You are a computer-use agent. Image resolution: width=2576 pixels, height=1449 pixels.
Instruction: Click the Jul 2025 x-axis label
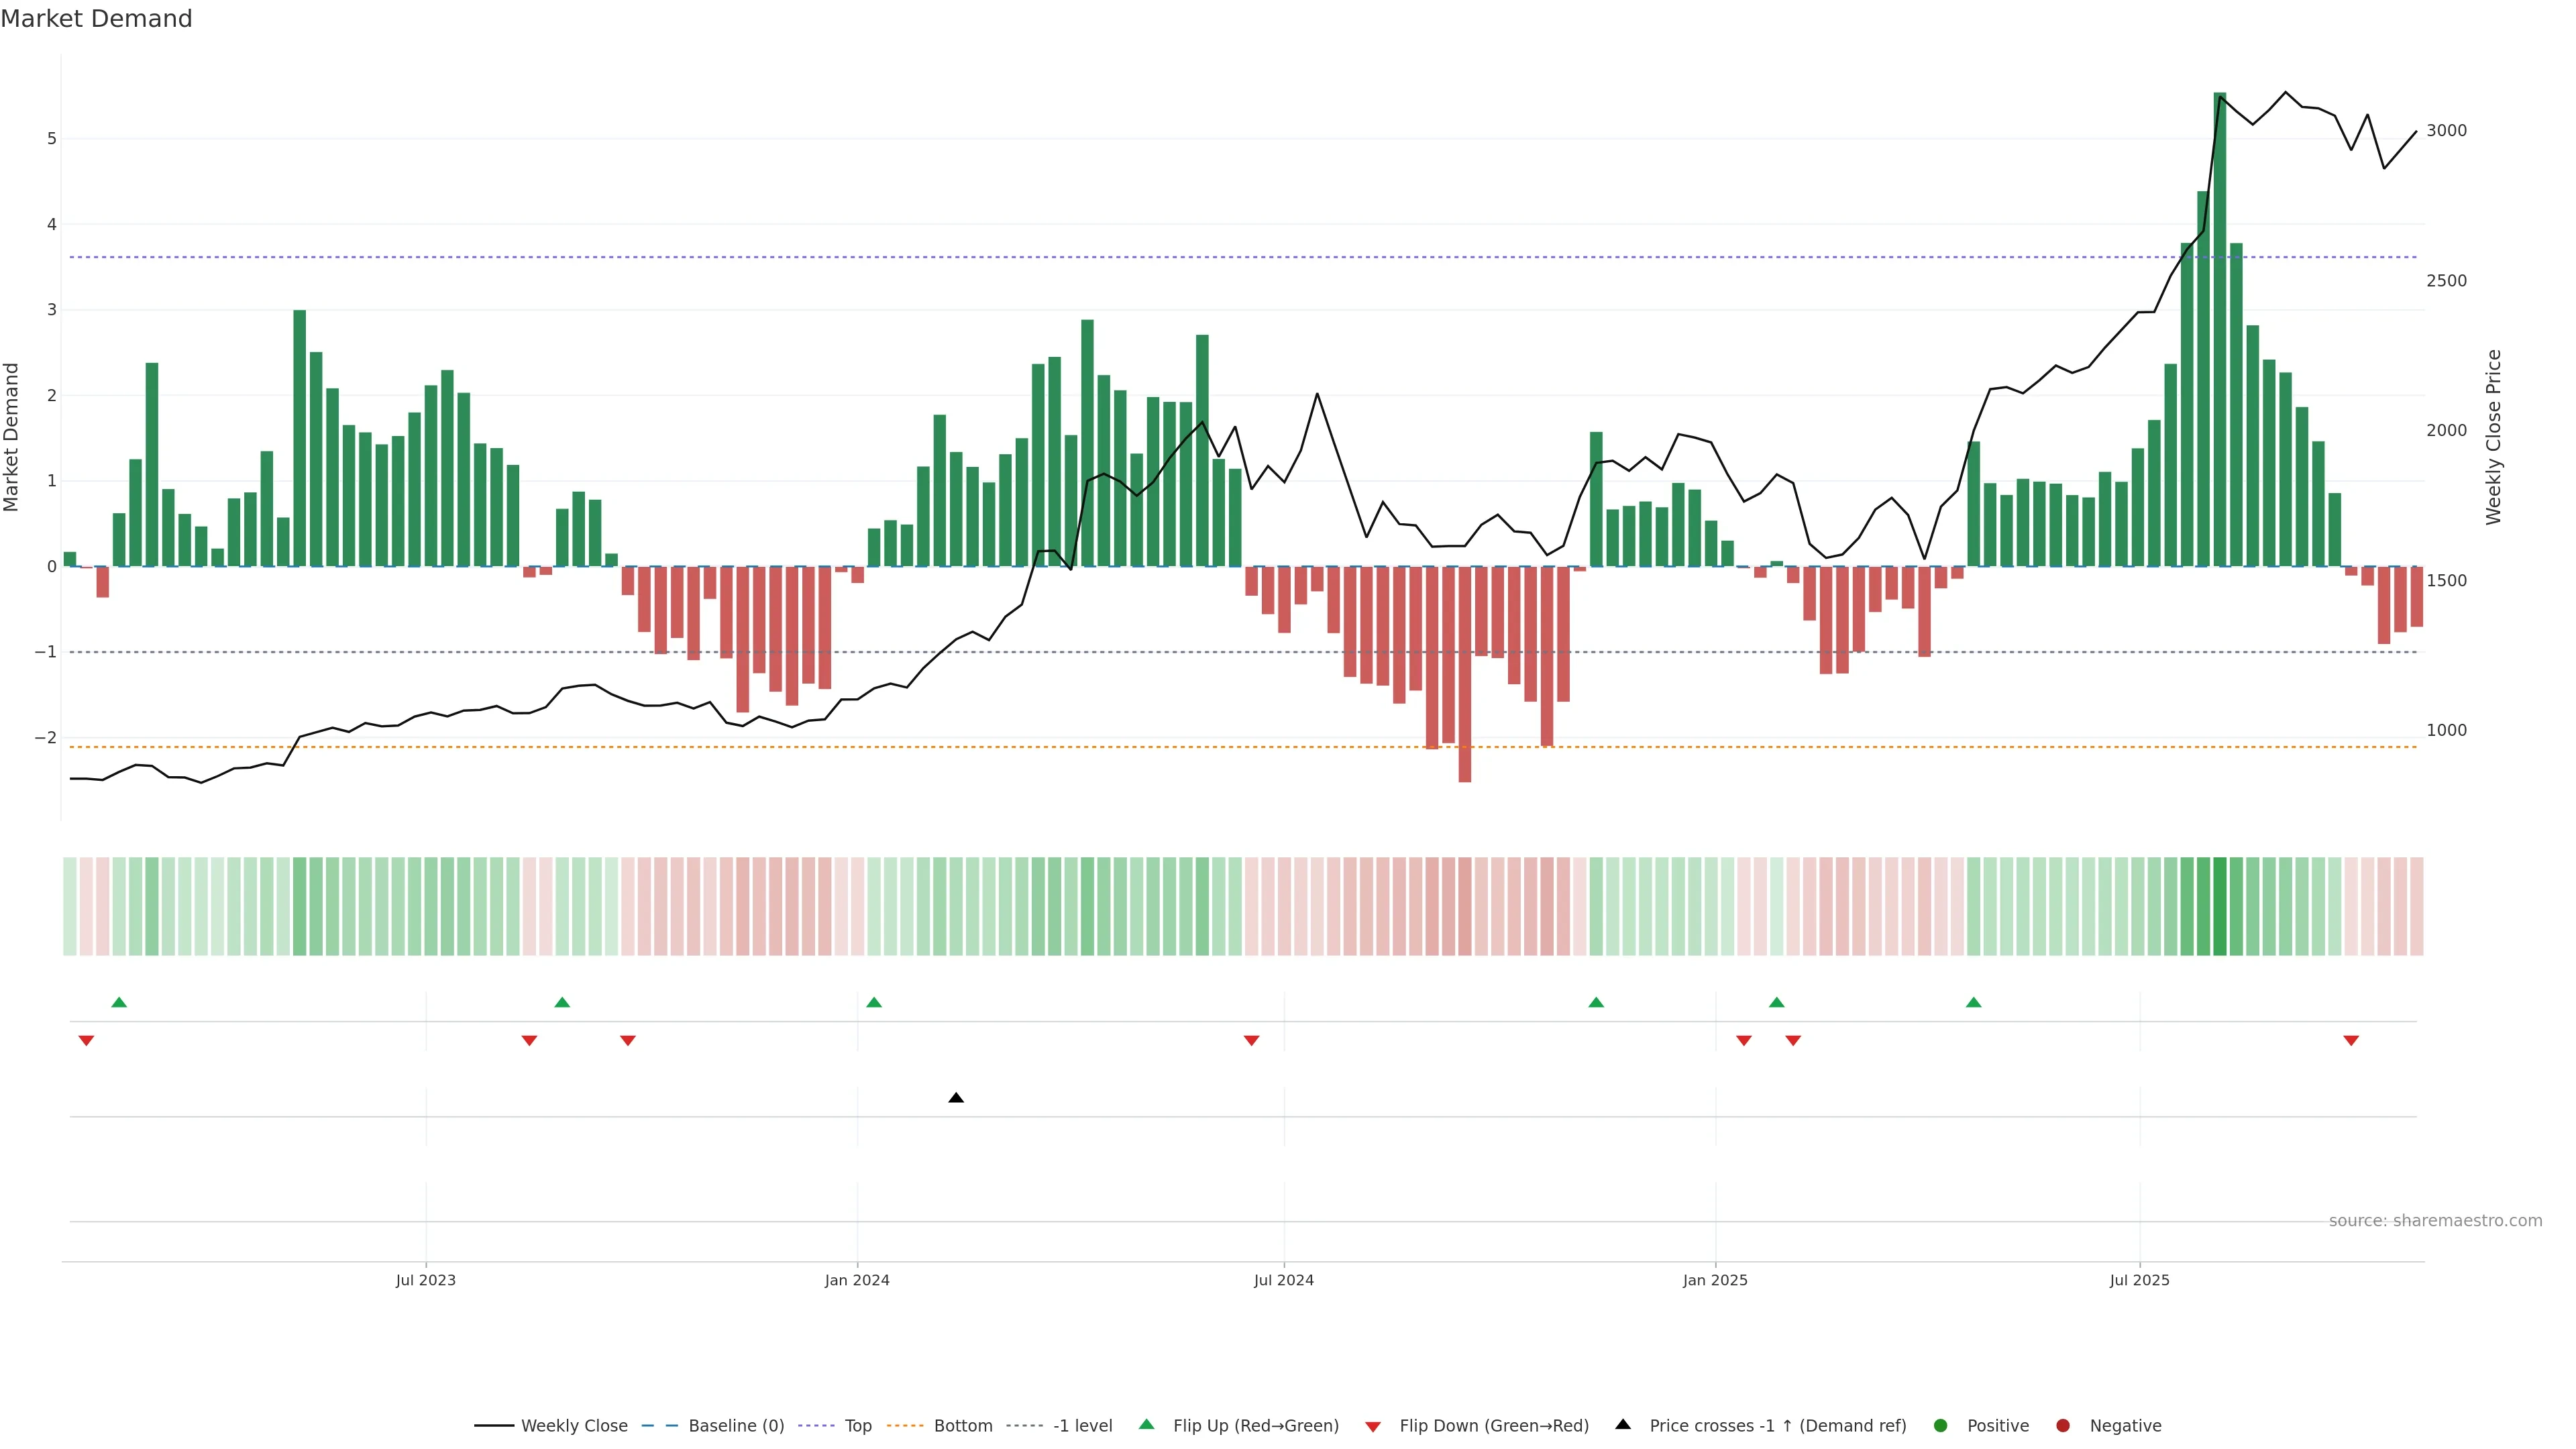[x=2139, y=1280]
